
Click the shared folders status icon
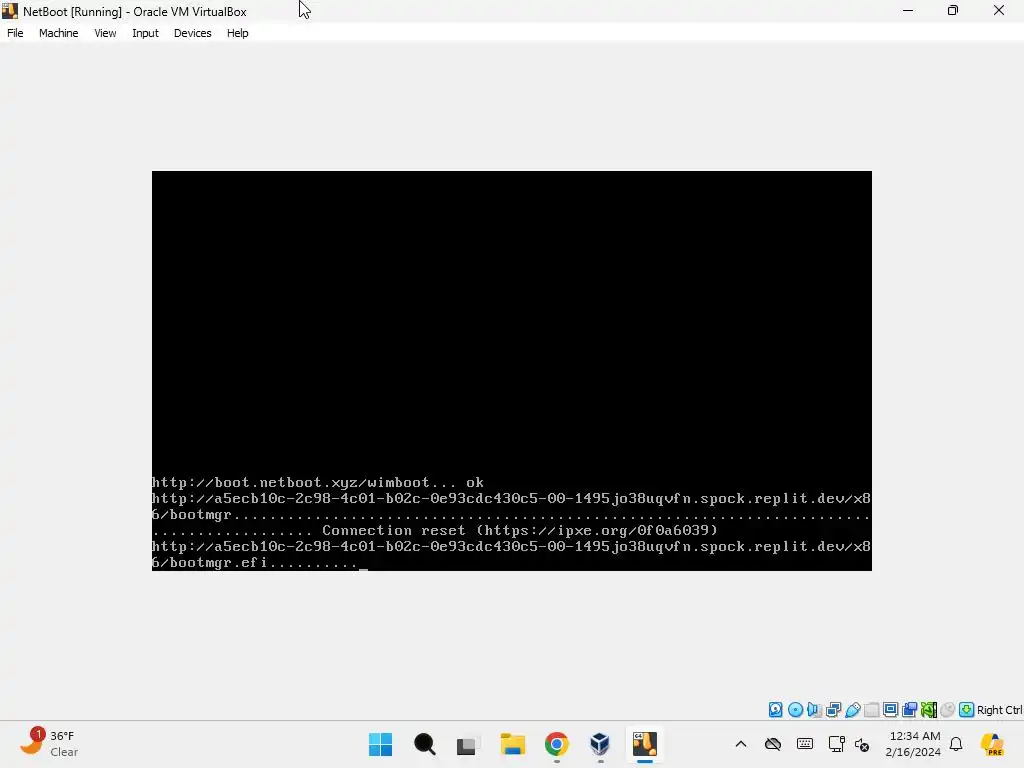coord(871,710)
